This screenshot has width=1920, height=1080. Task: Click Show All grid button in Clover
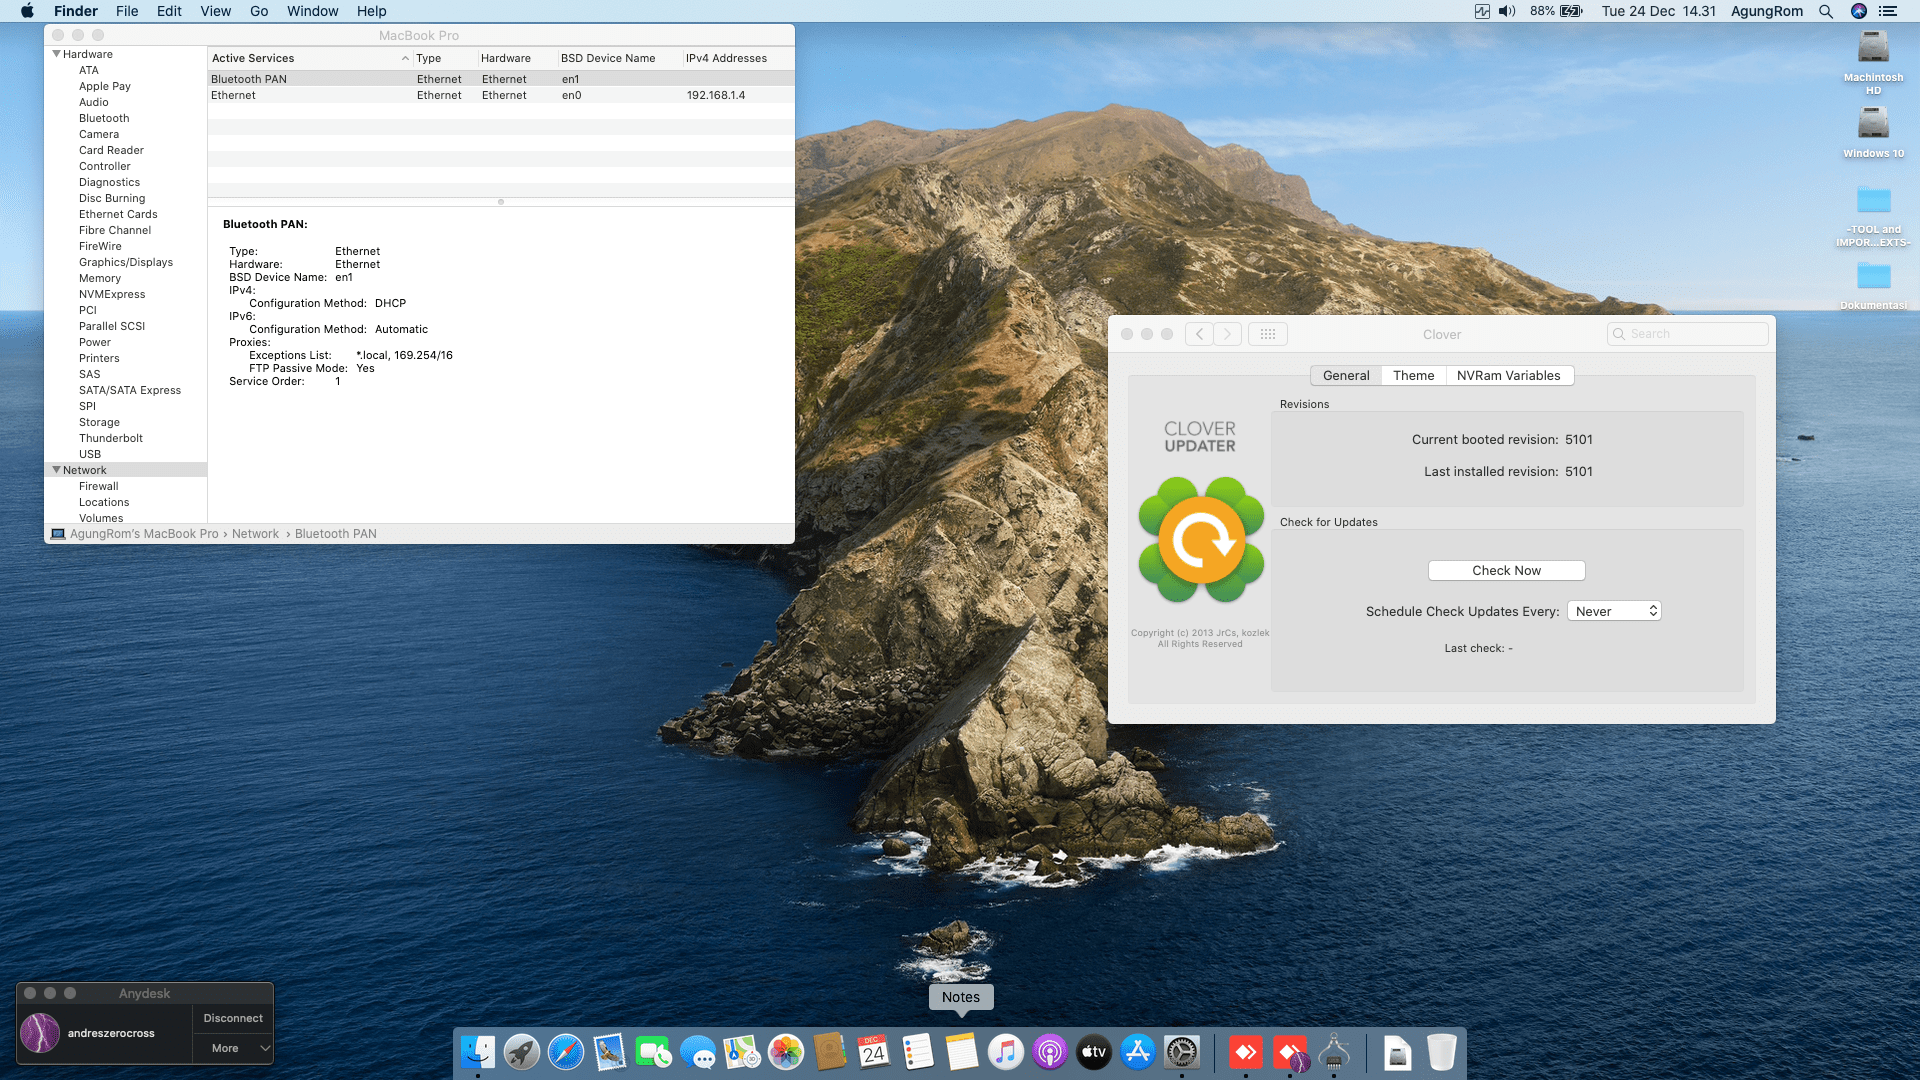coord(1267,334)
